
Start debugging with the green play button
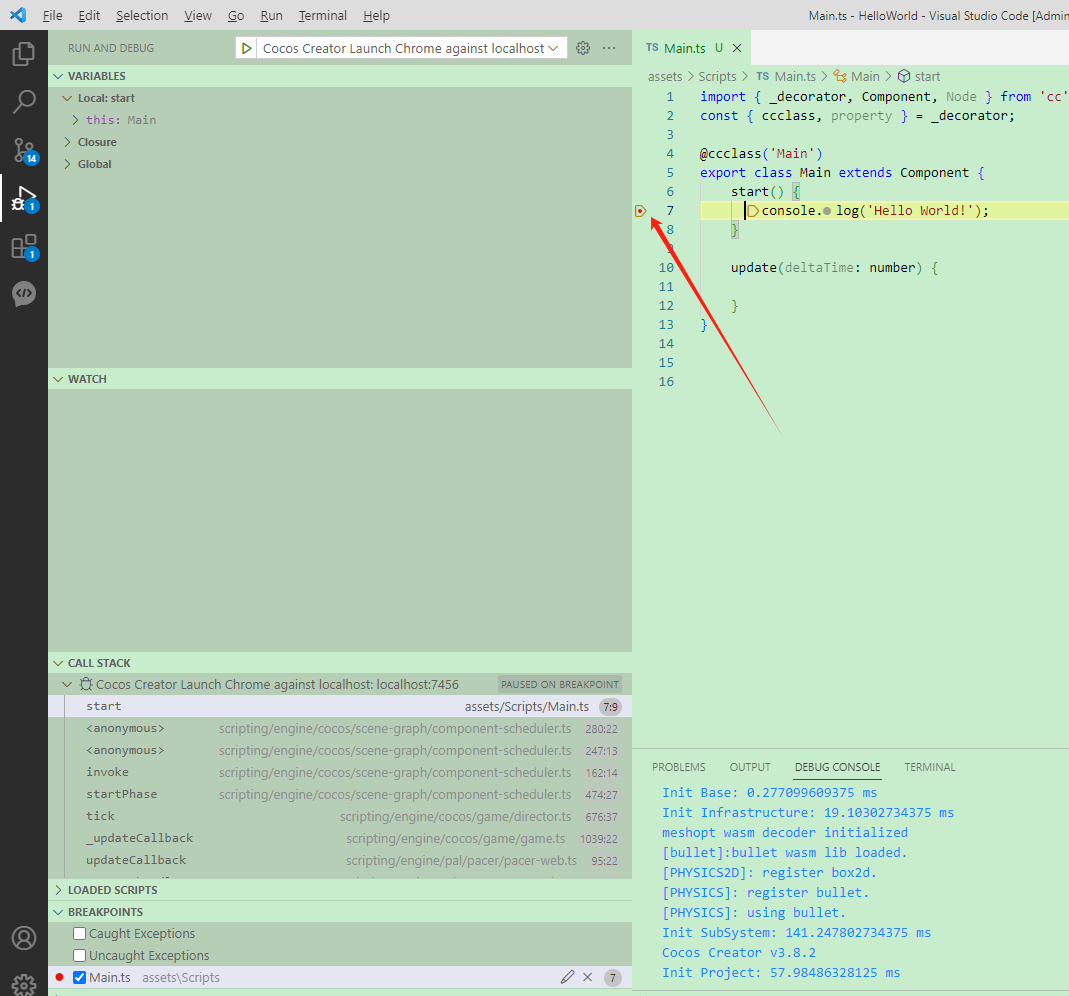point(247,48)
